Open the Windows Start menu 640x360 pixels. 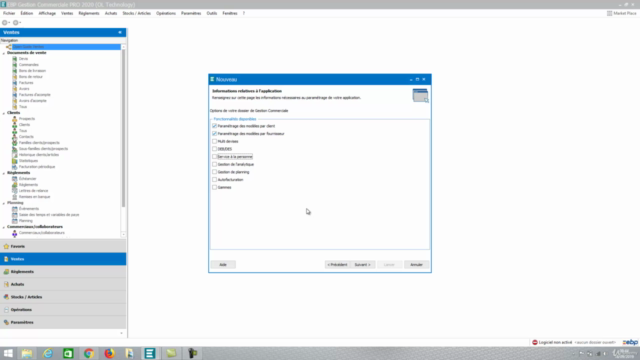click(8, 353)
